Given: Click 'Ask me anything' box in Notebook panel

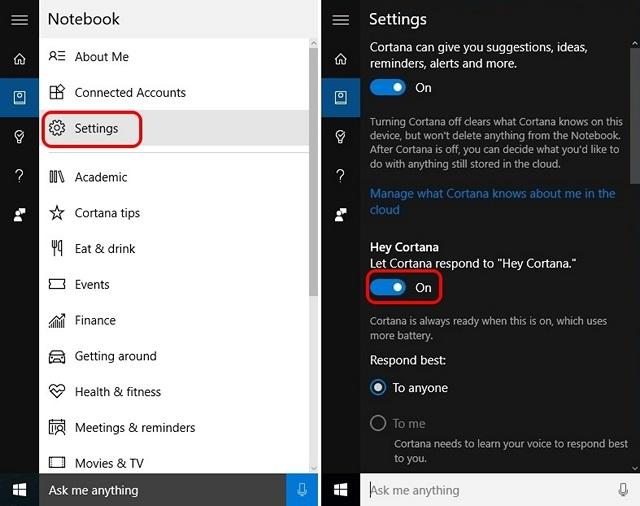Looking at the screenshot, I should pos(162,490).
